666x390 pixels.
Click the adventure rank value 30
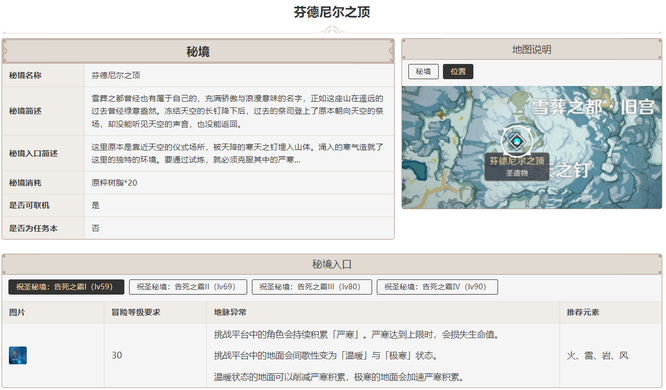[x=117, y=355]
